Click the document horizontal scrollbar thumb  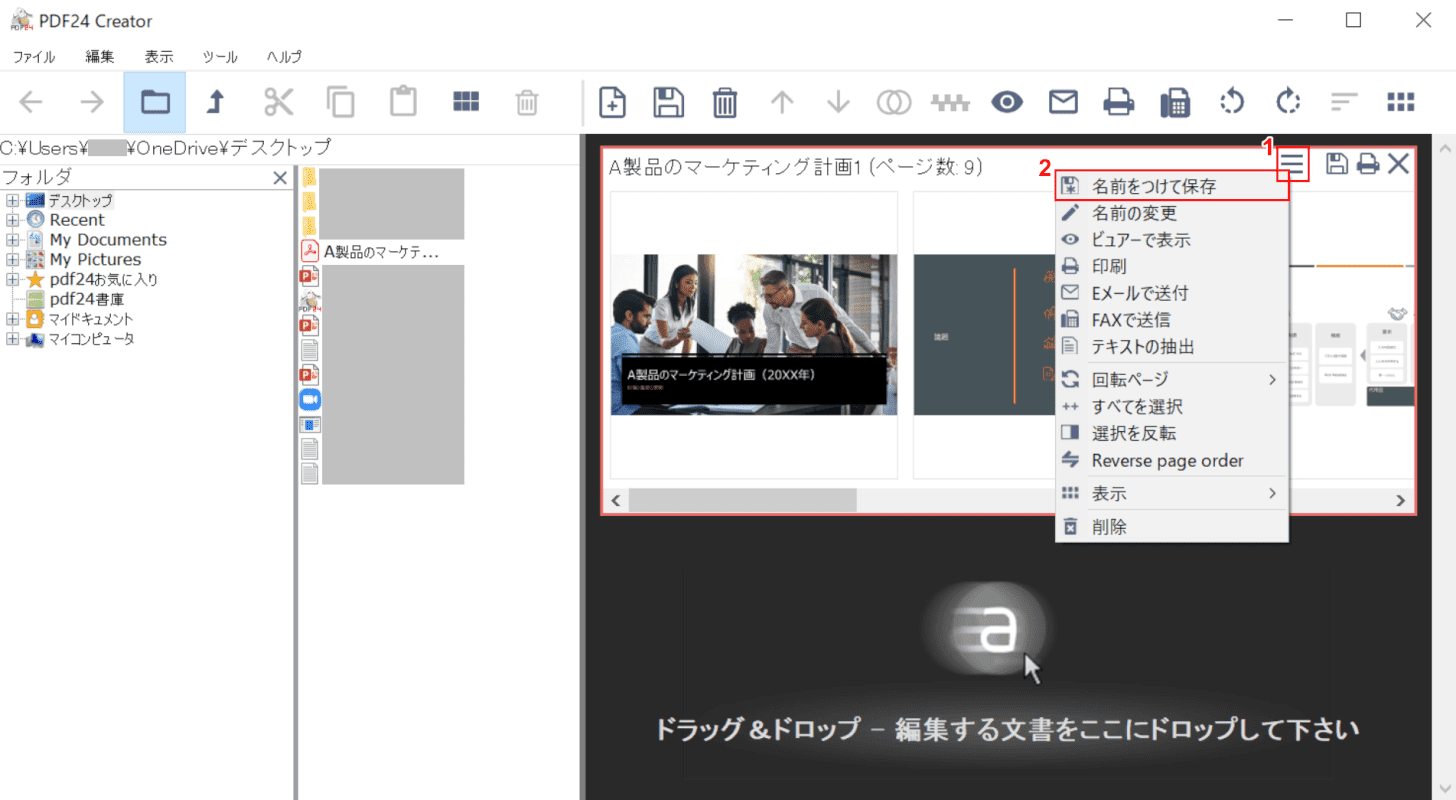pos(742,500)
